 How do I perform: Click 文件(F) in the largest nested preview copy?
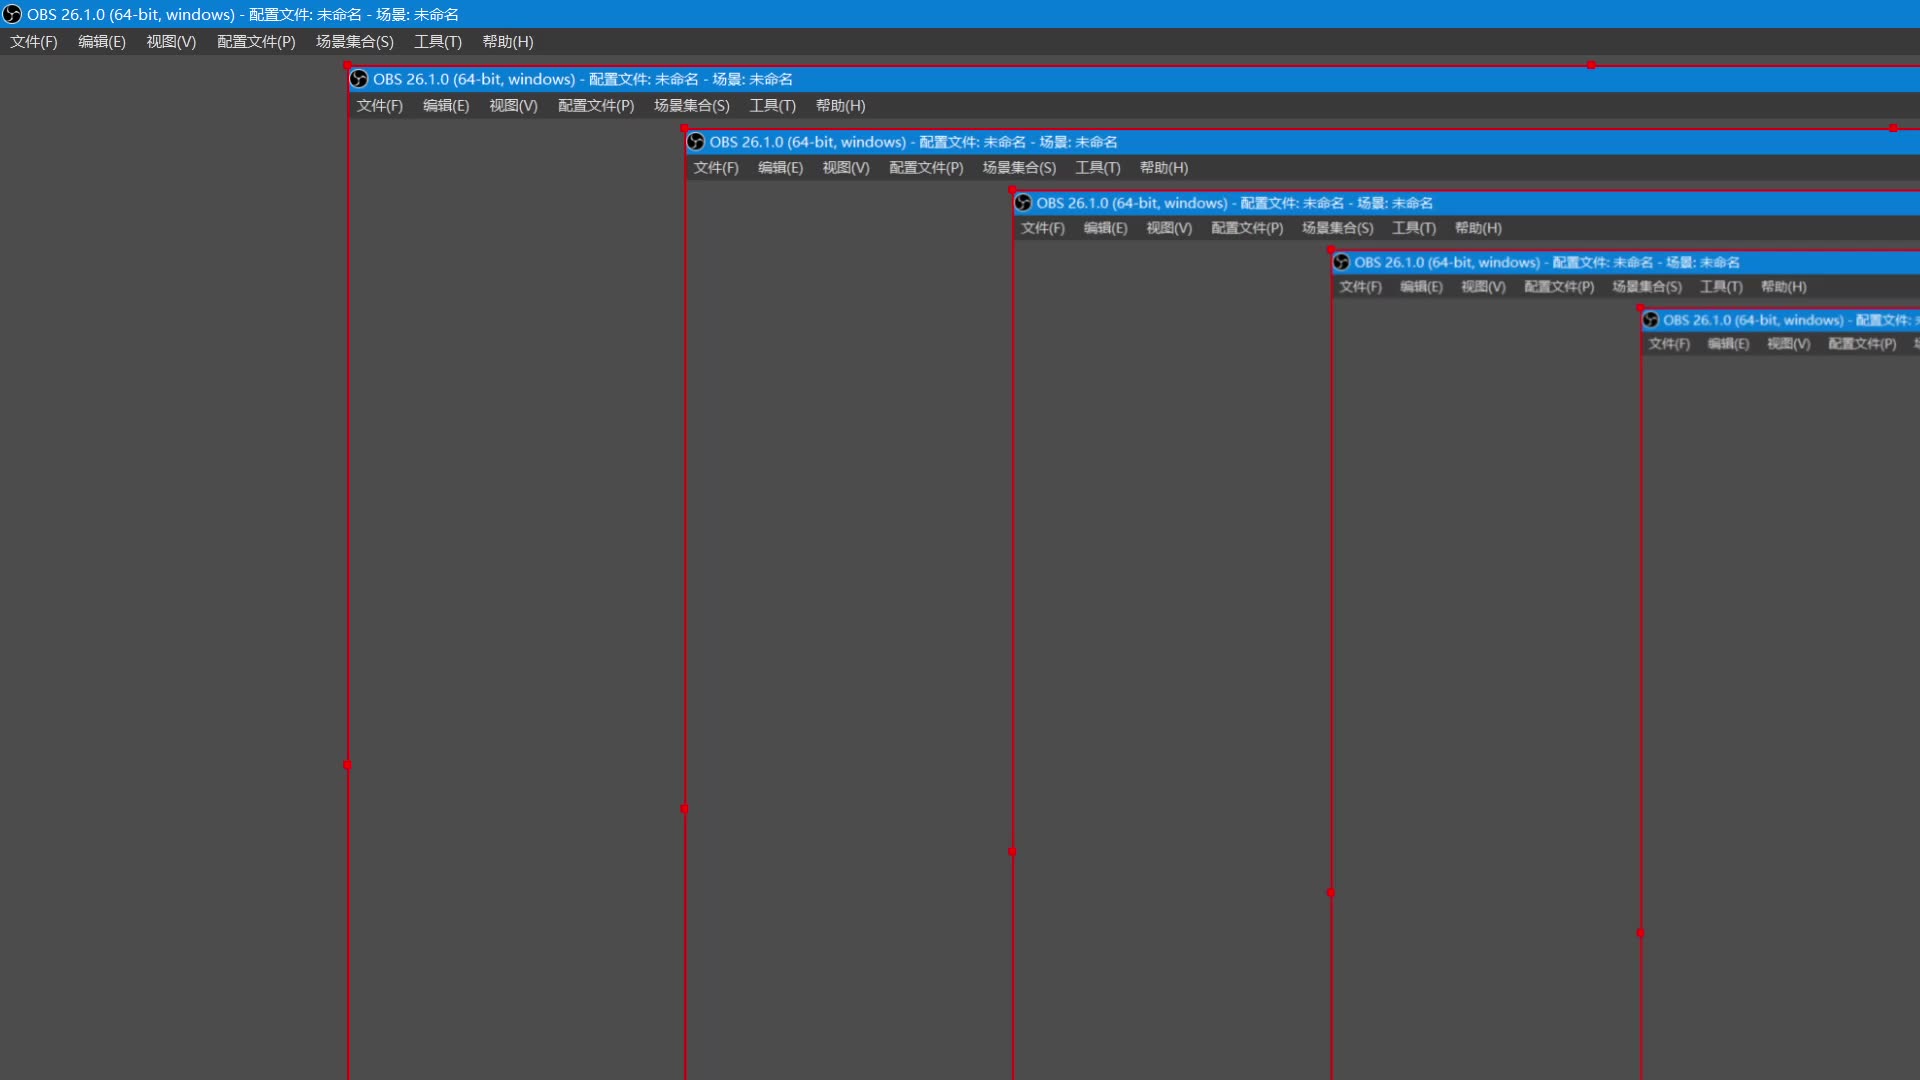380,106
